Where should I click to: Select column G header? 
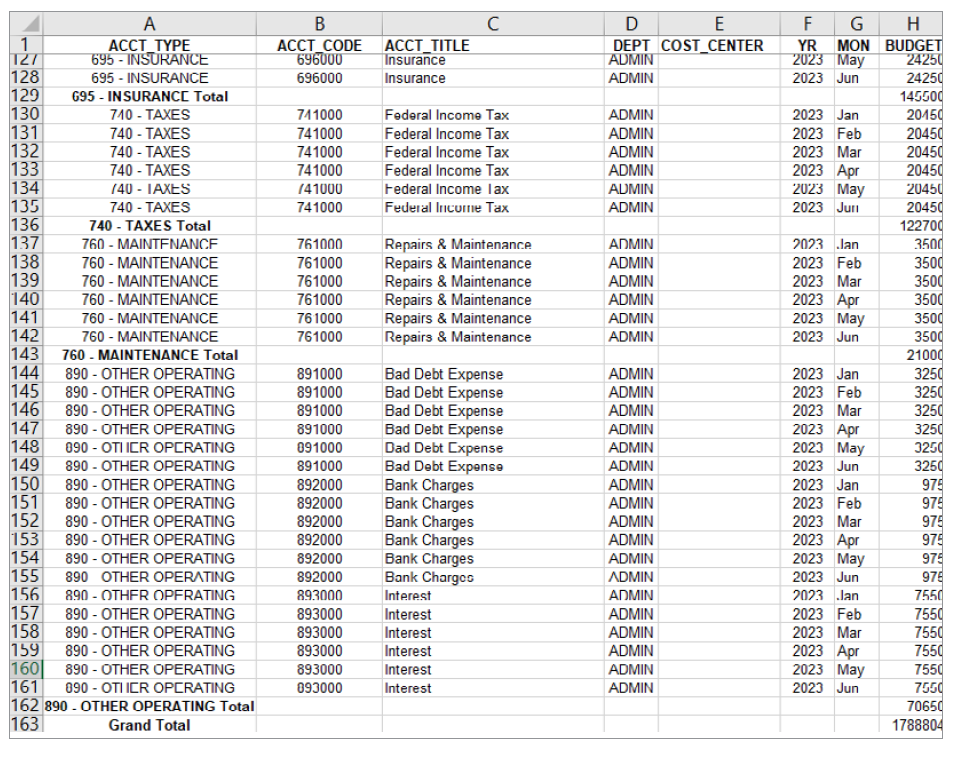pyautogui.click(x=857, y=24)
